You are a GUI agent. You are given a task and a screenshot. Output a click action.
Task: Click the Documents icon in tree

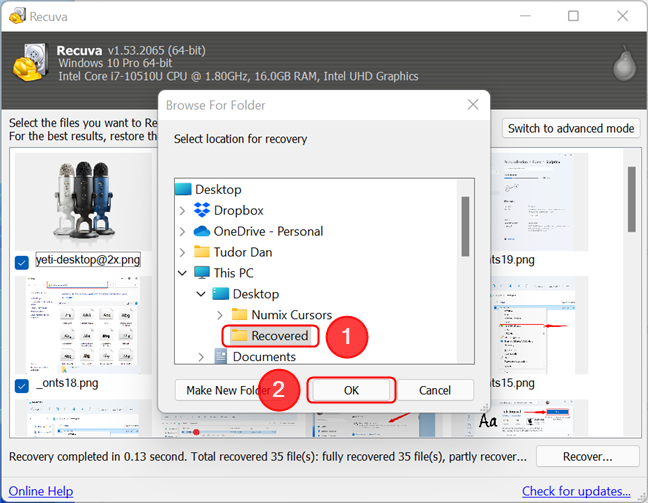221,356
